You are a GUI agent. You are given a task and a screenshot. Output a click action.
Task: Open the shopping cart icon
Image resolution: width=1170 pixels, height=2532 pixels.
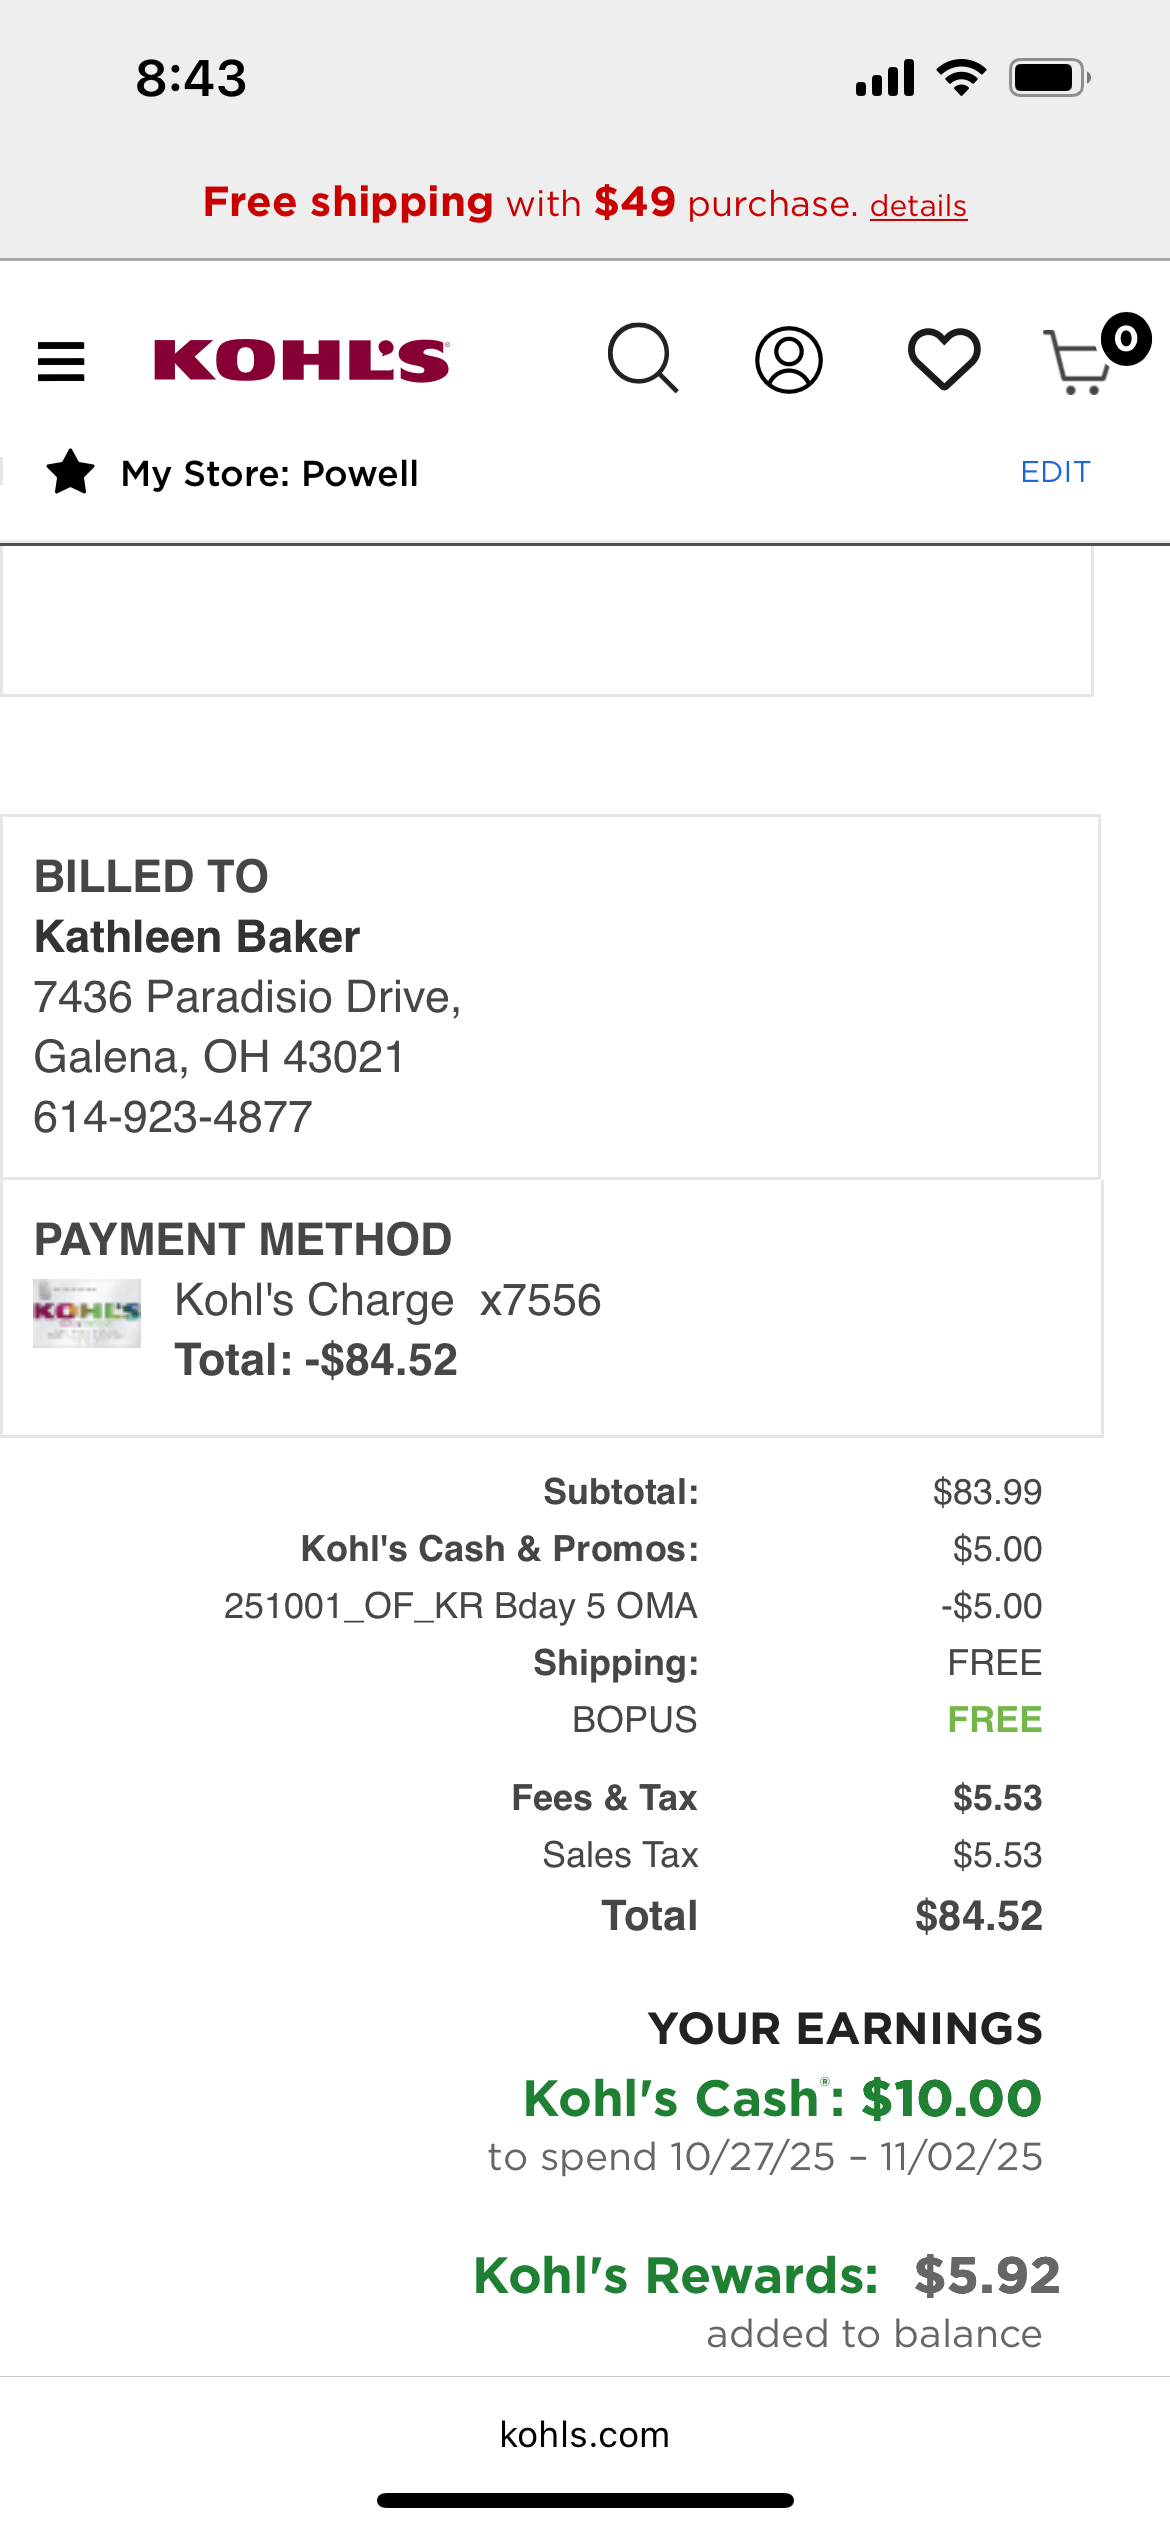click(x=1078, y=362)
